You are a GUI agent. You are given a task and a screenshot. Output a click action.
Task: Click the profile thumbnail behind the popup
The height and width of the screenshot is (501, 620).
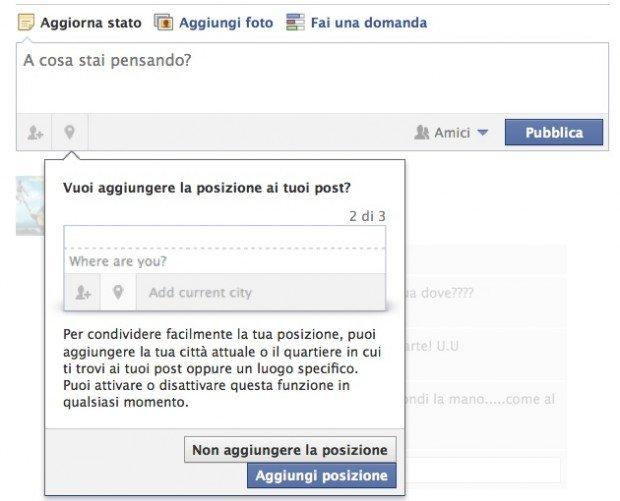tap(30, 206)
